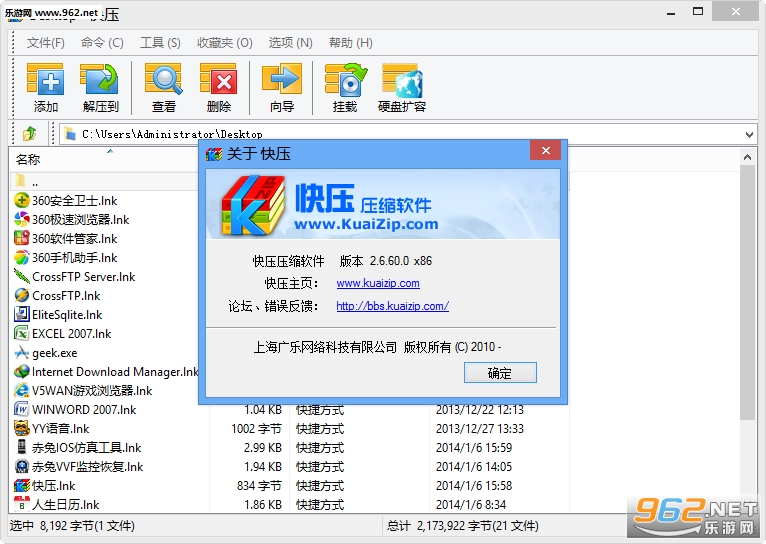Click the vertical scrollbar thumb in file list
The height and width of the screenshot is (544, 766).
[x=747, y=292]
